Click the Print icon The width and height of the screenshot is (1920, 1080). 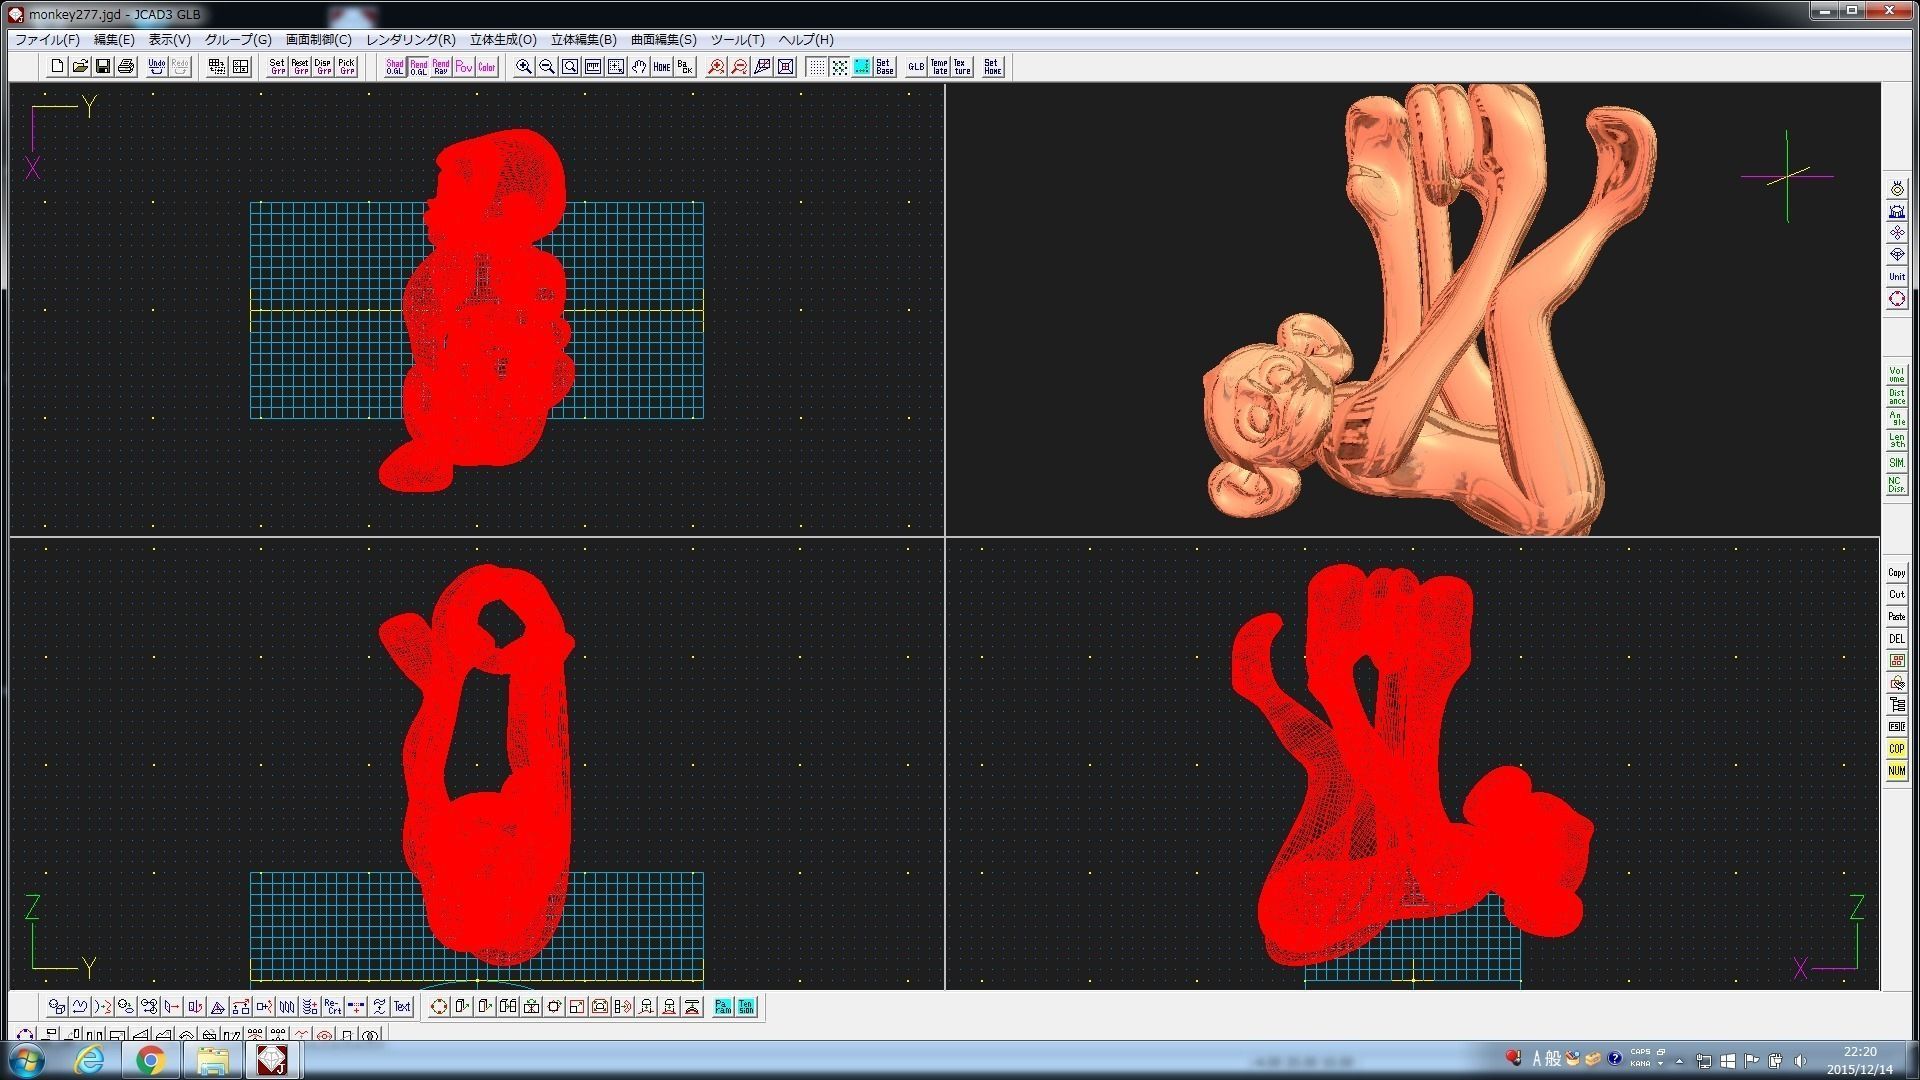click(126, 67)
